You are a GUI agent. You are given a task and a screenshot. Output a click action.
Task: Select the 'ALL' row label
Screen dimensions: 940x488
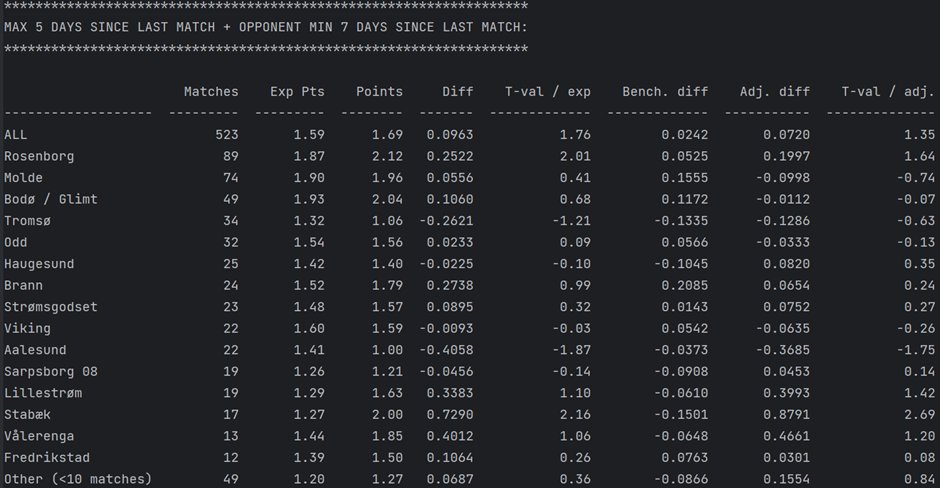(x=16, y=135)
